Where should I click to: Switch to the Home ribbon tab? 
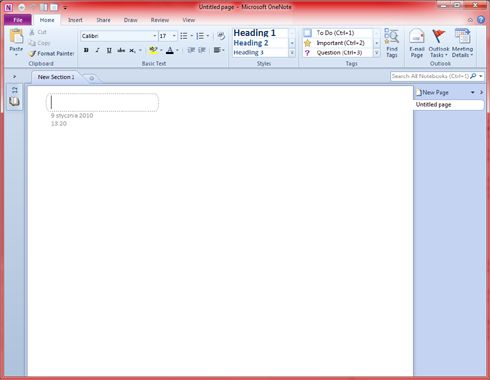coord(47,20)
